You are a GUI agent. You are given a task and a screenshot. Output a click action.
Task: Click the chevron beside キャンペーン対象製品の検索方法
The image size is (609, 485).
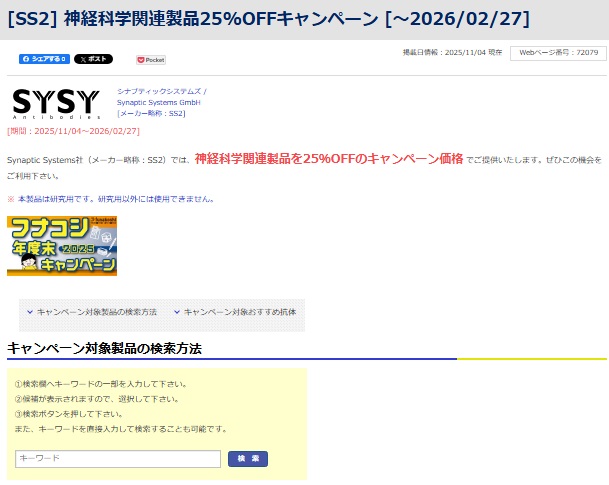coord(30,312)
